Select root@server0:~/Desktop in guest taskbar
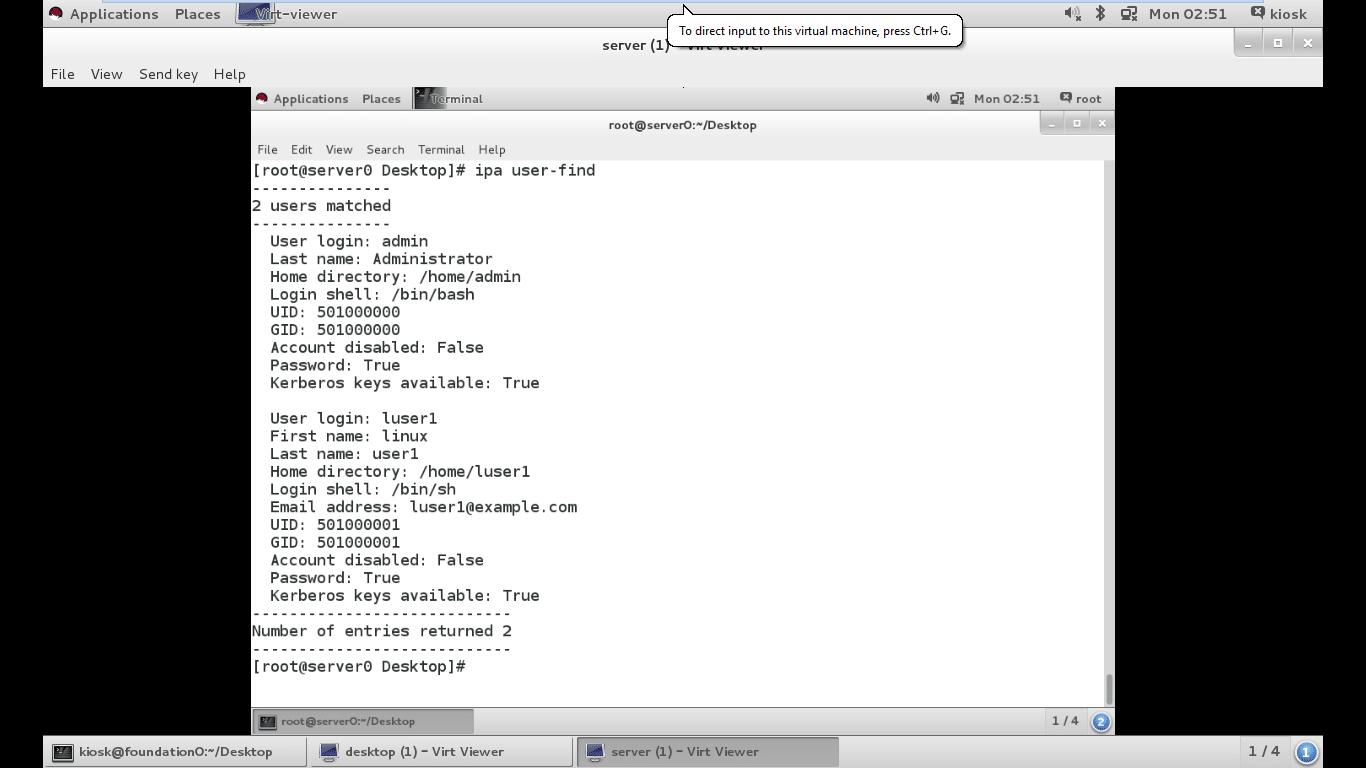The width and height of the screenshot is (1366, 768). coord(363,721)
